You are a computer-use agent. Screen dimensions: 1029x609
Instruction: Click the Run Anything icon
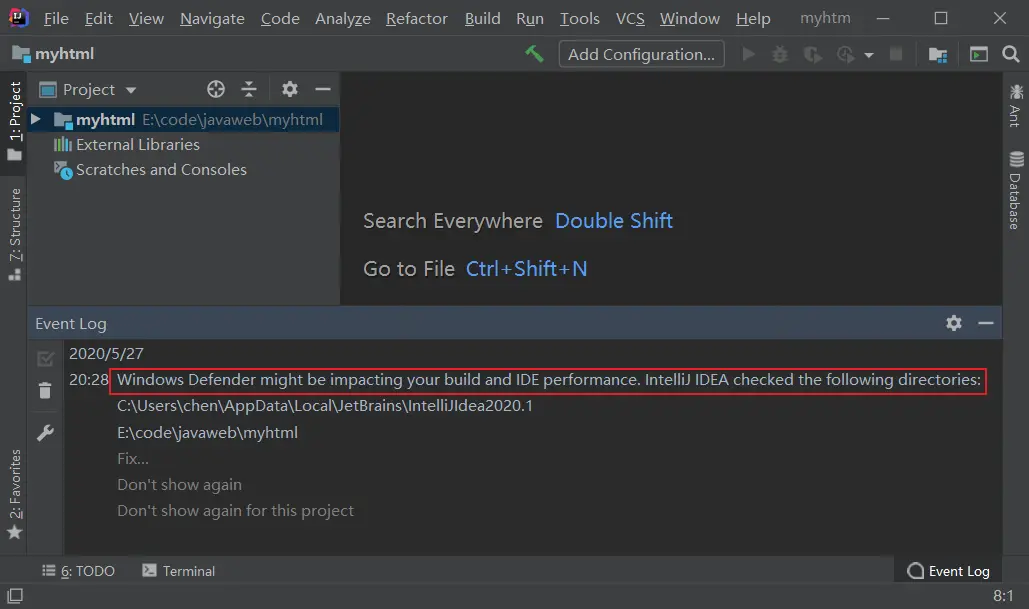978,54
